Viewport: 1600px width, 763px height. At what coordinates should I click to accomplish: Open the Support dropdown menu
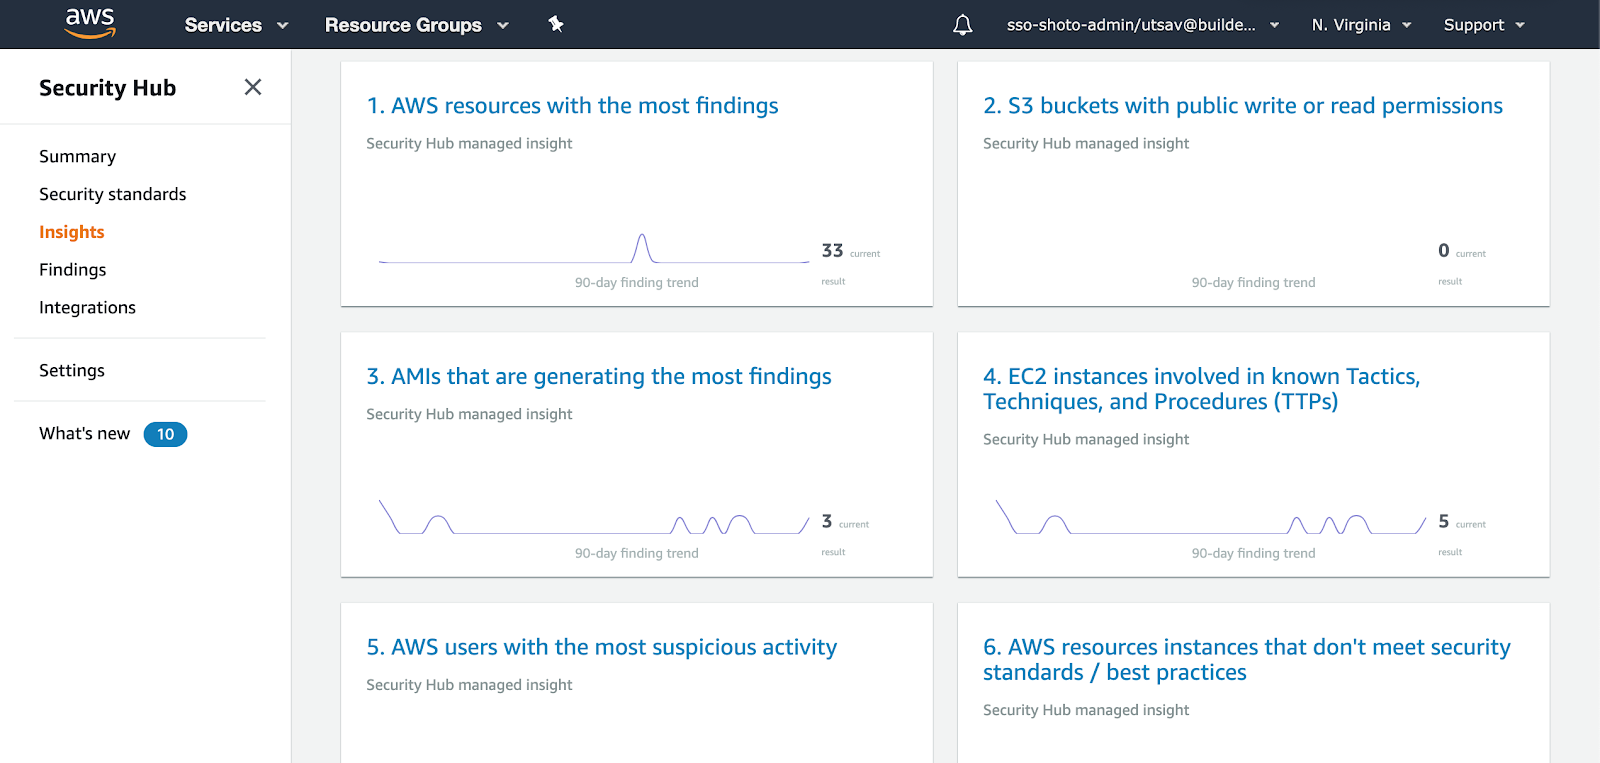[x=1484, y=25]
